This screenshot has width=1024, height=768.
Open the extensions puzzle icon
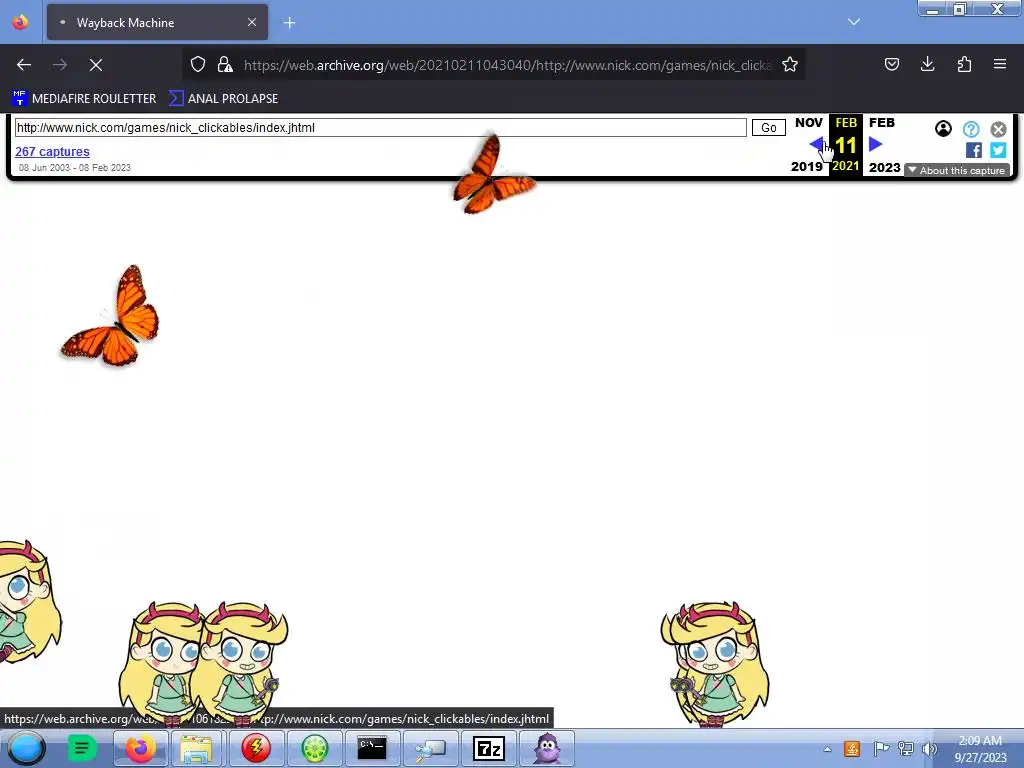[x=964, y=64]
